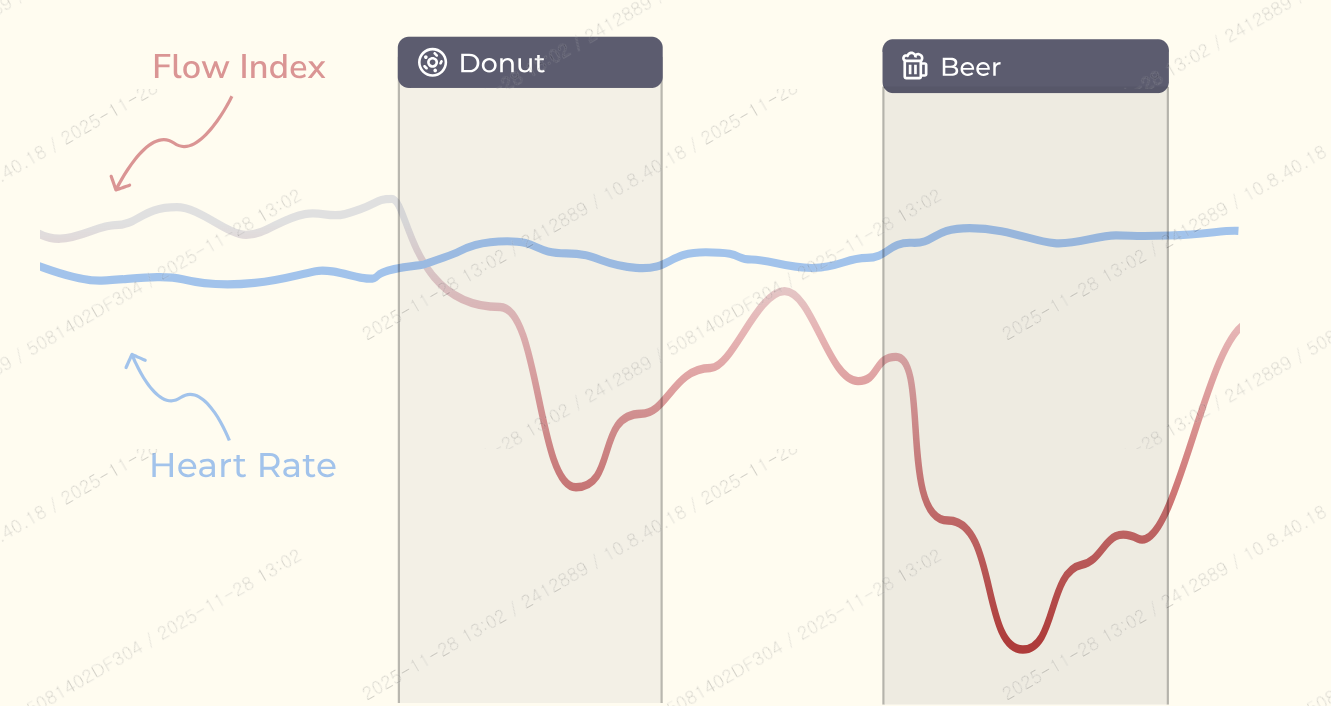
Task: Click the right border of the Donut region
Action: (662, 395)
